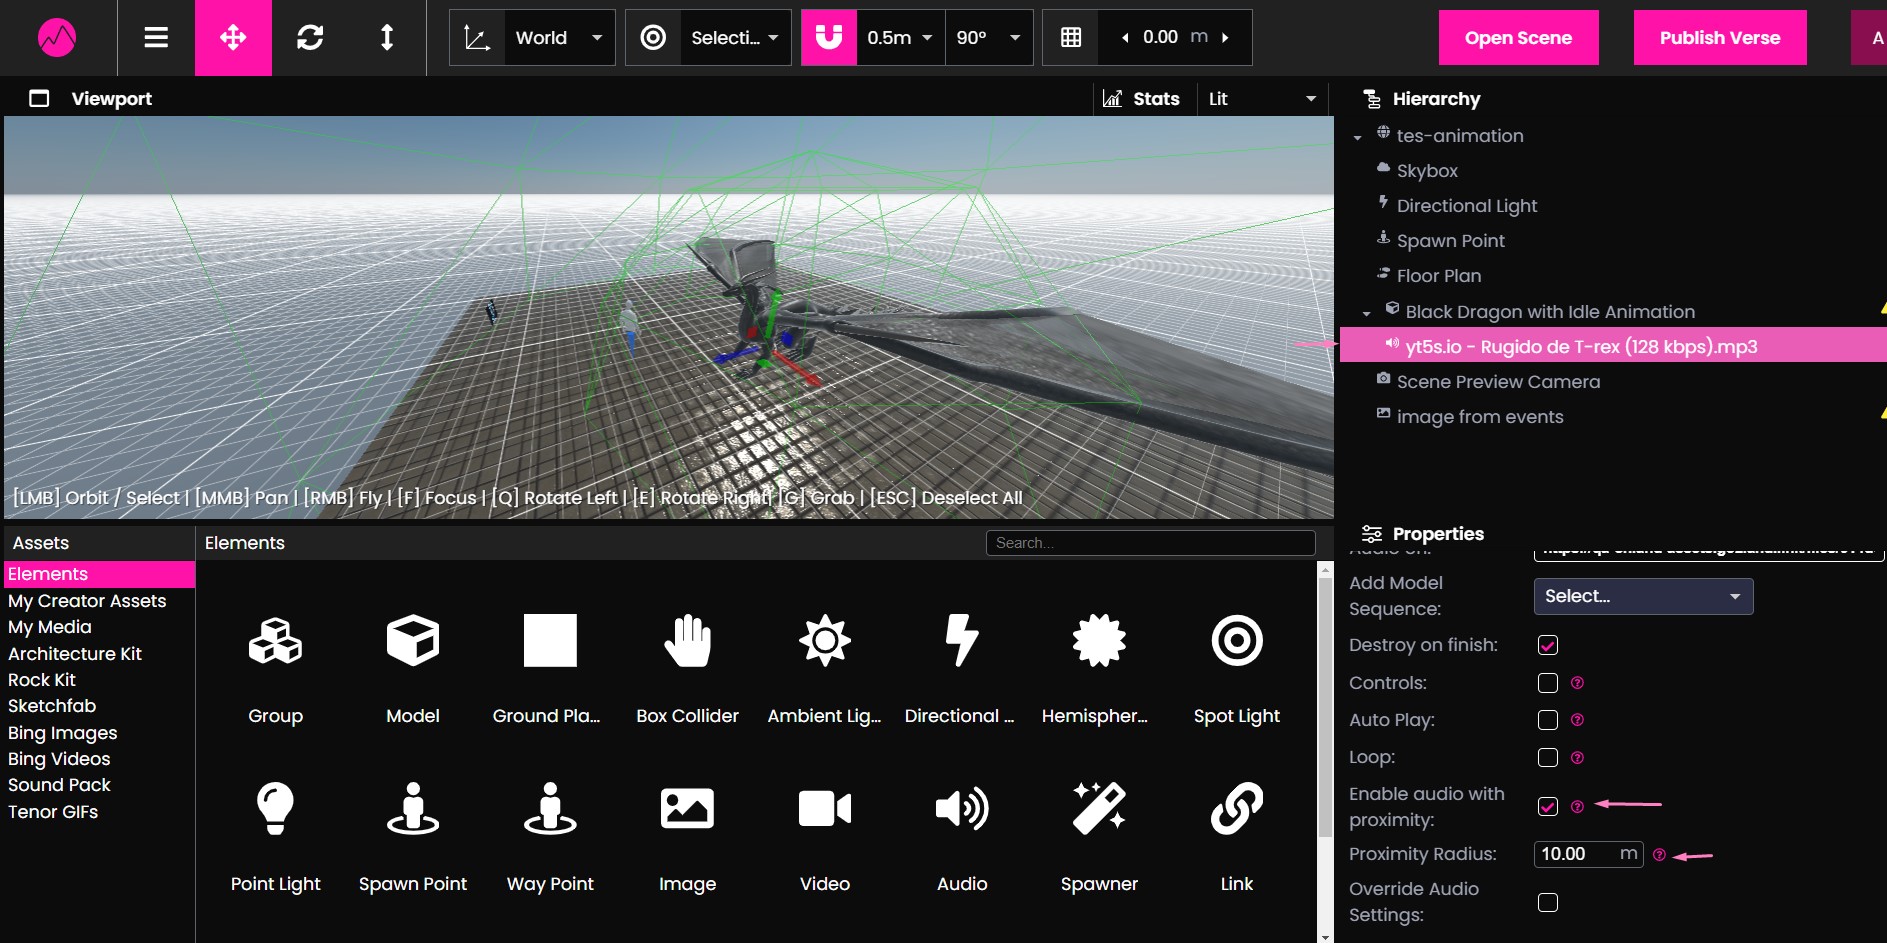Add an Audio element
Viewport: 1887px width, 943px height.
coord(962,838)
